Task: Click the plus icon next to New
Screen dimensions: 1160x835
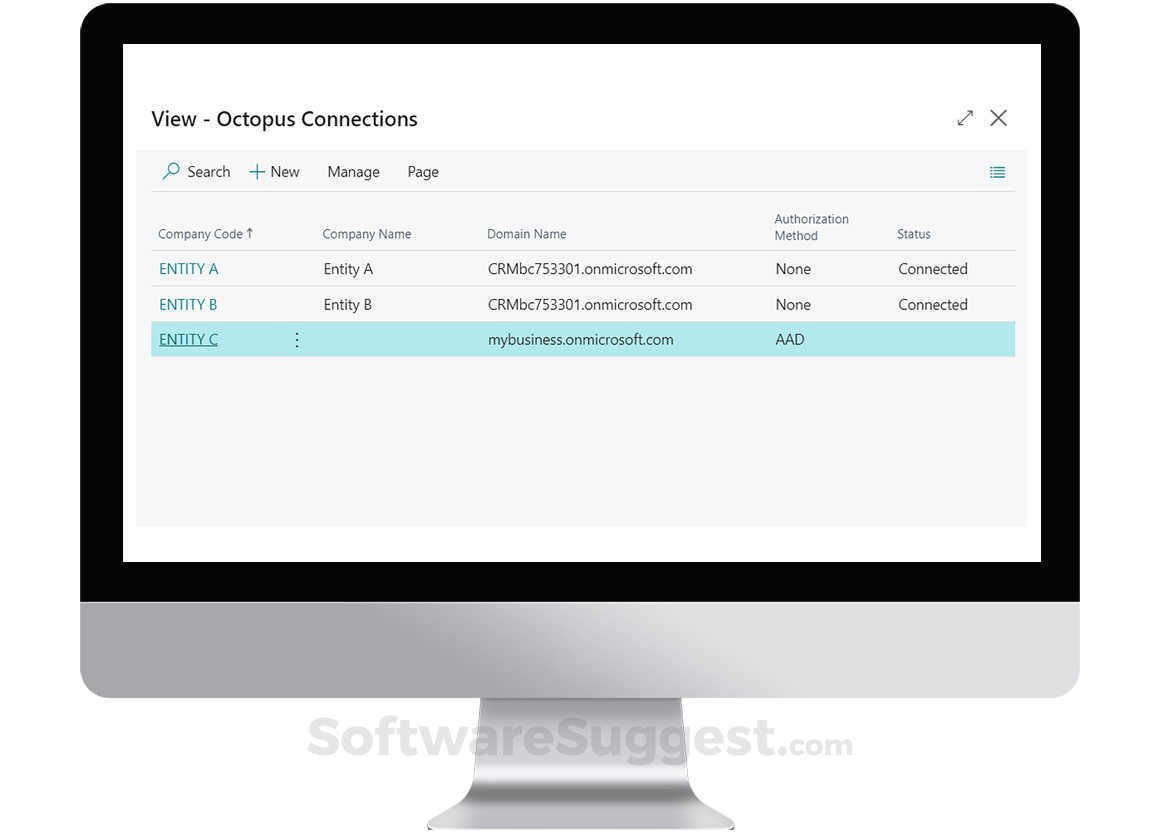Action: click(259, 171)
